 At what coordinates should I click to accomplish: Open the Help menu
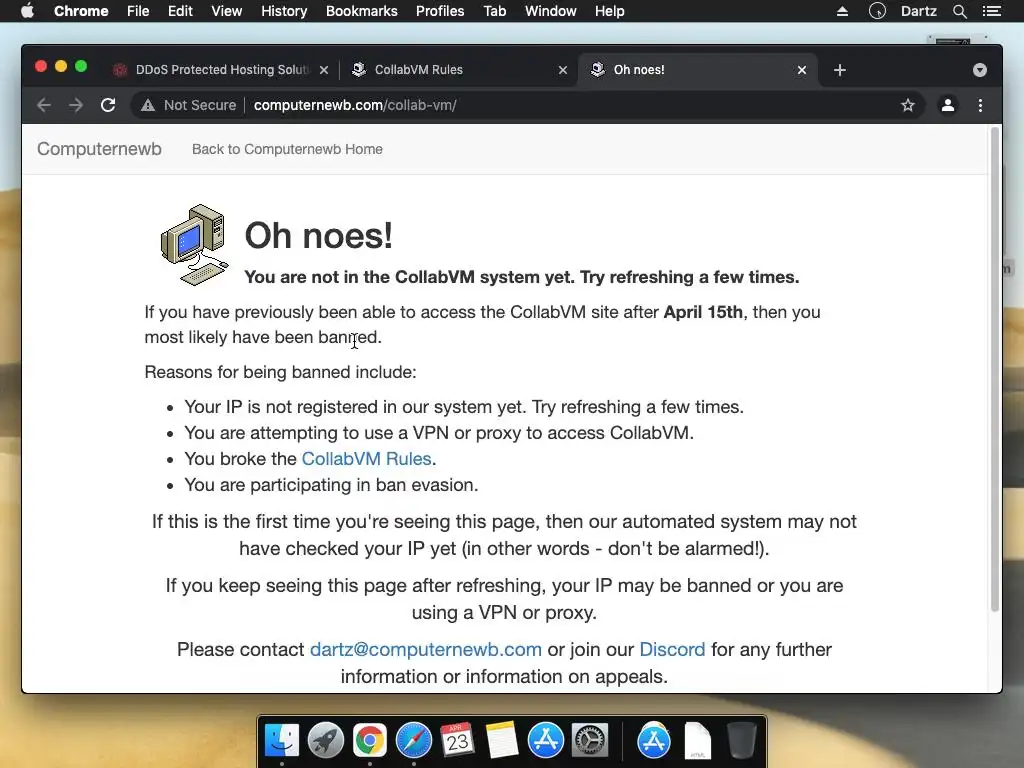tap(609, 11)
